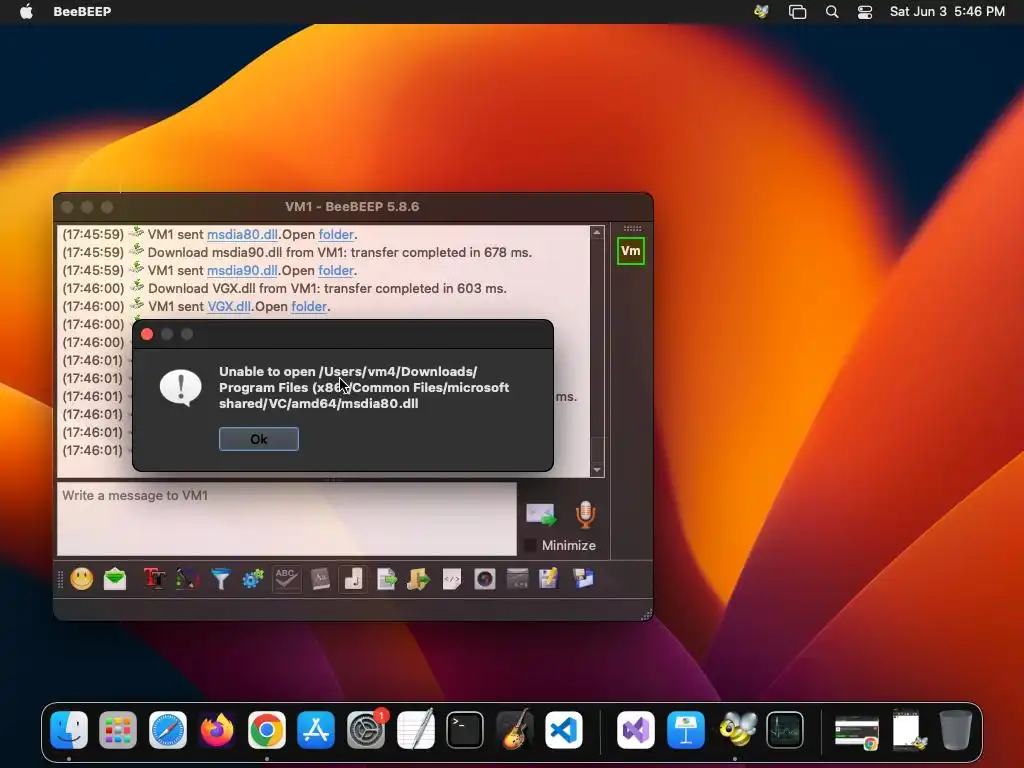Open the font color picker icon
The width and height of the screenshot is (1024, 768).
point(187,579)
